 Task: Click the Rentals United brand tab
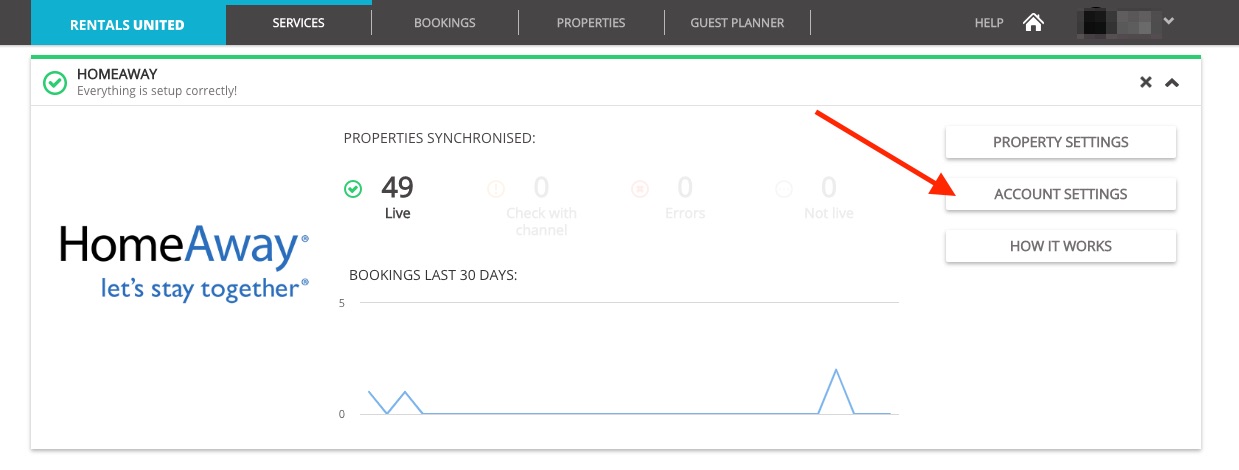pyautogui.click(x=128, y=24)
